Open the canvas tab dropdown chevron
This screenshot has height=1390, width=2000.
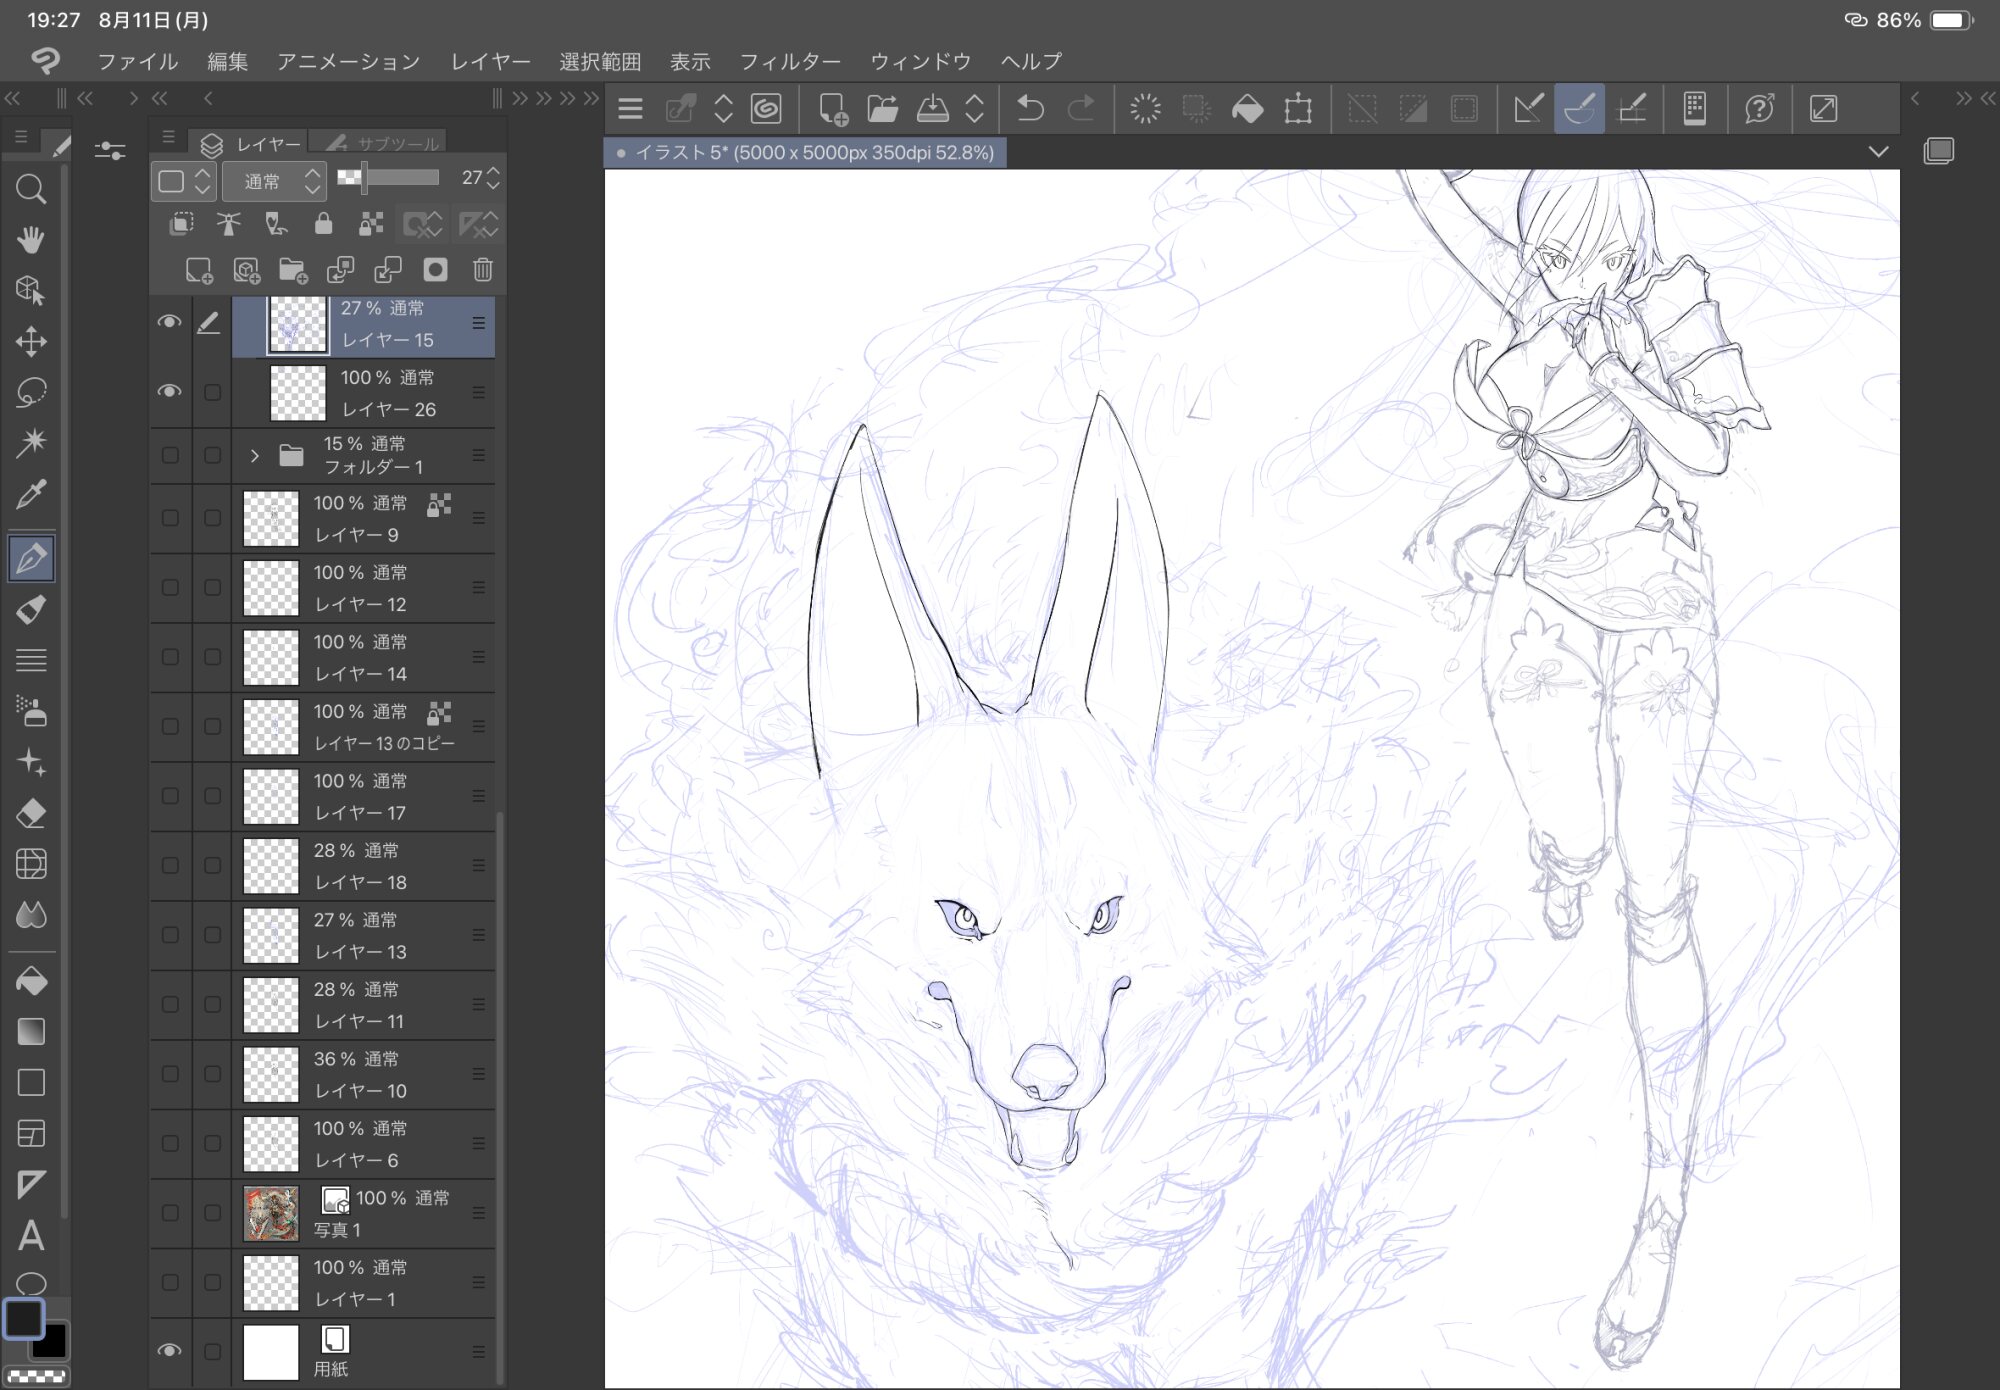(x=1878, y=152)
